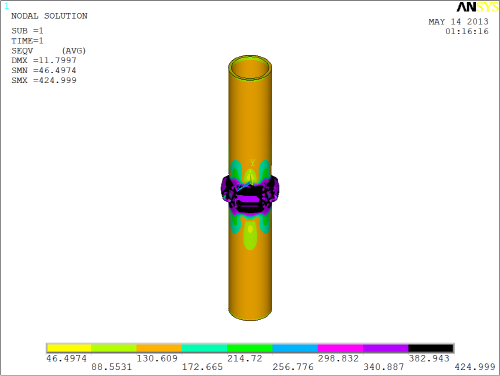Click the ANSYS logo
The width and height of the screenshot is (500, 376).
(x=477, y=7)
